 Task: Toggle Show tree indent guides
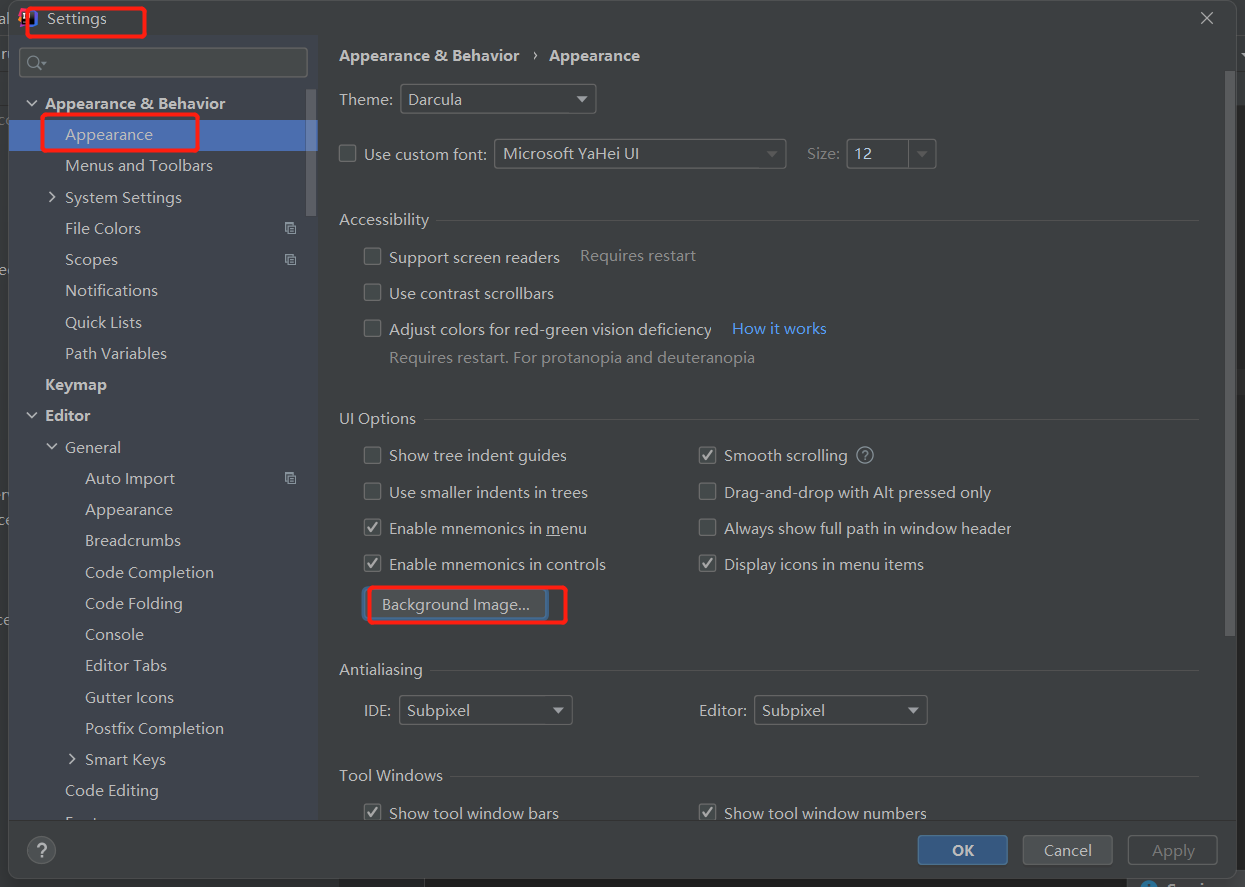[x=373, y=456]
